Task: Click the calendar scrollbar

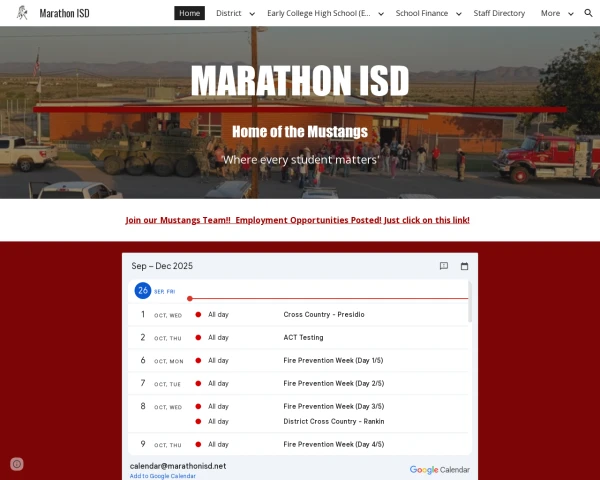Action: pyautogui.click(x=470, y=302)
